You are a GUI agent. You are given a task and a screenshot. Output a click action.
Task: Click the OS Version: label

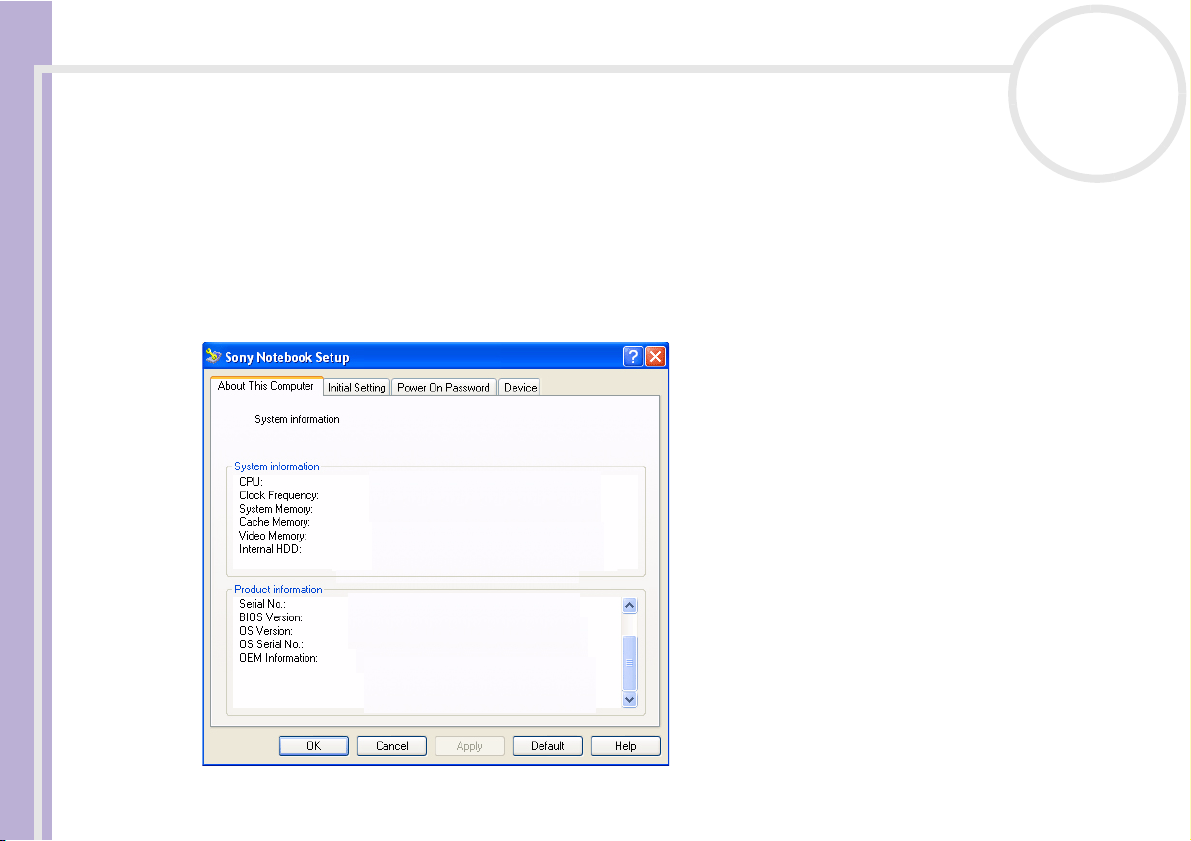[266, 631]
